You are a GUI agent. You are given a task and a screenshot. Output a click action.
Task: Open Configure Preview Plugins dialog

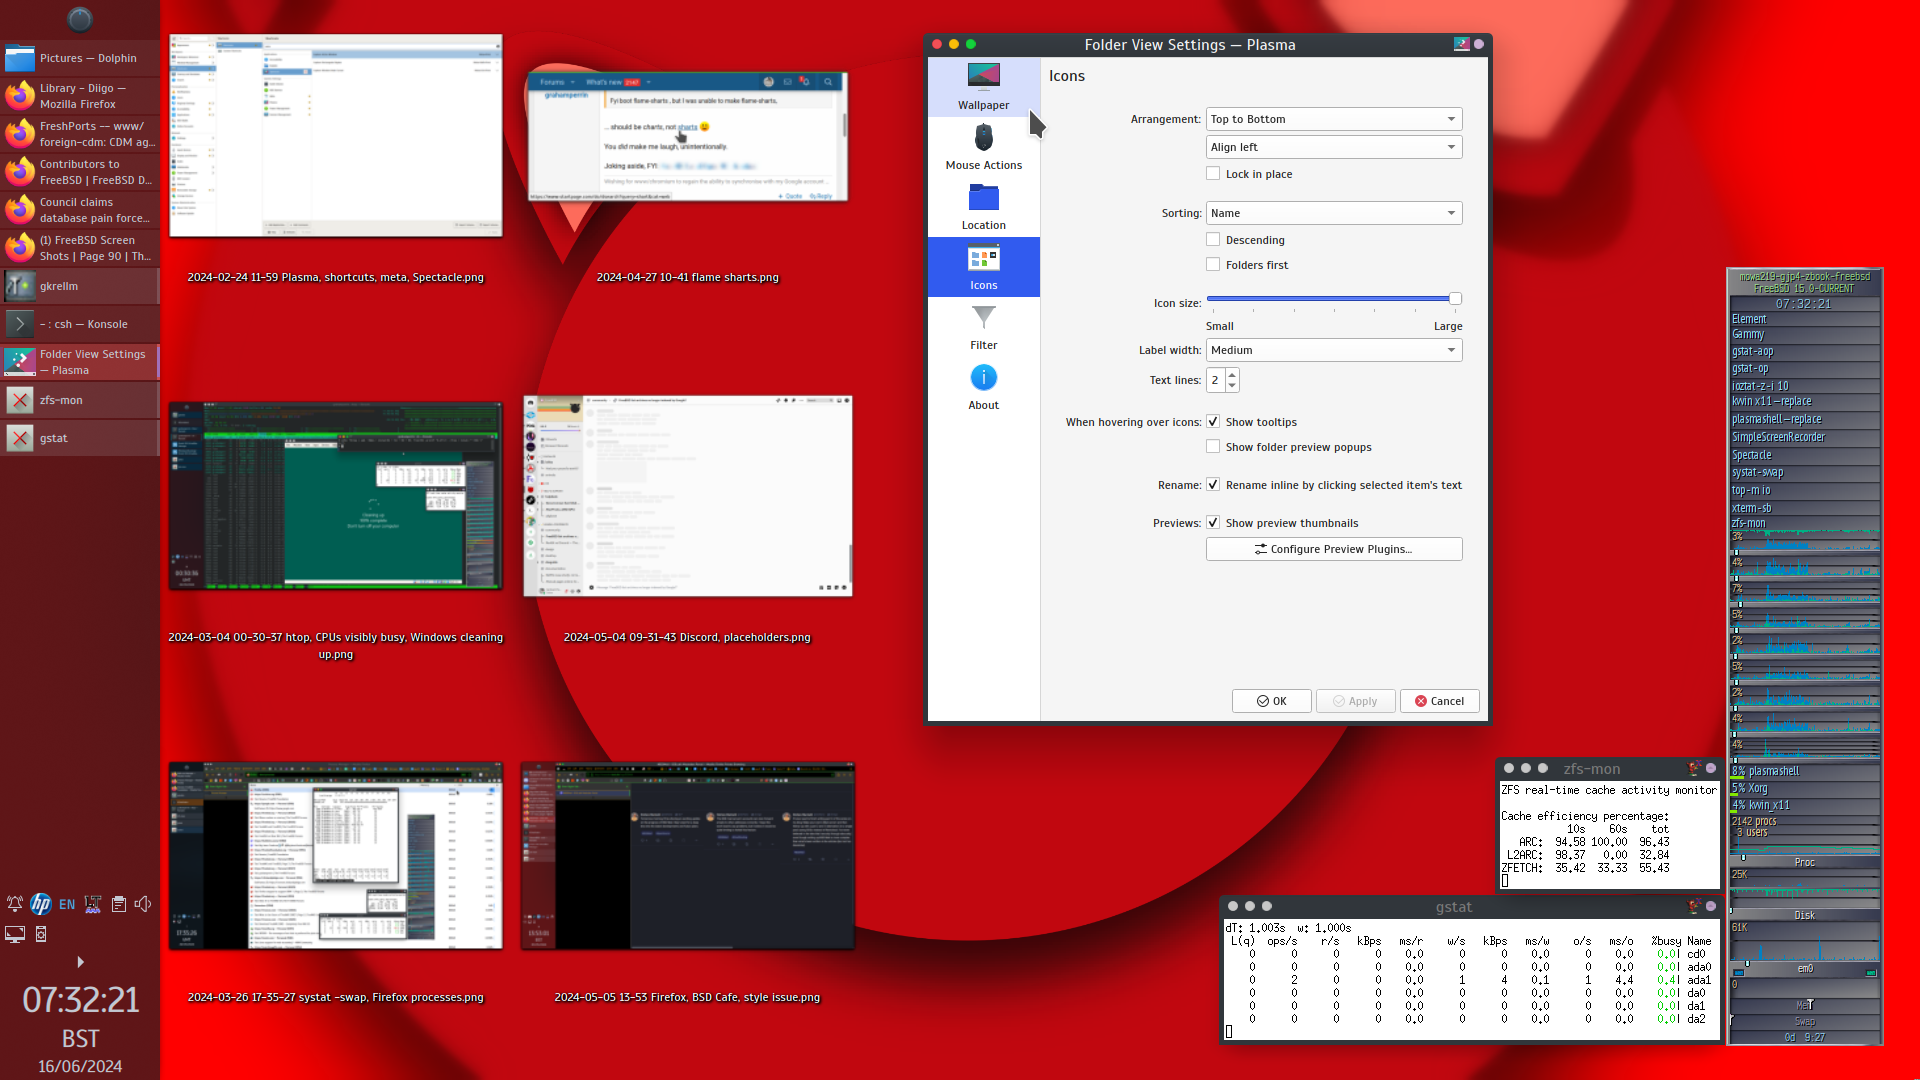[x=1334, y=549]
